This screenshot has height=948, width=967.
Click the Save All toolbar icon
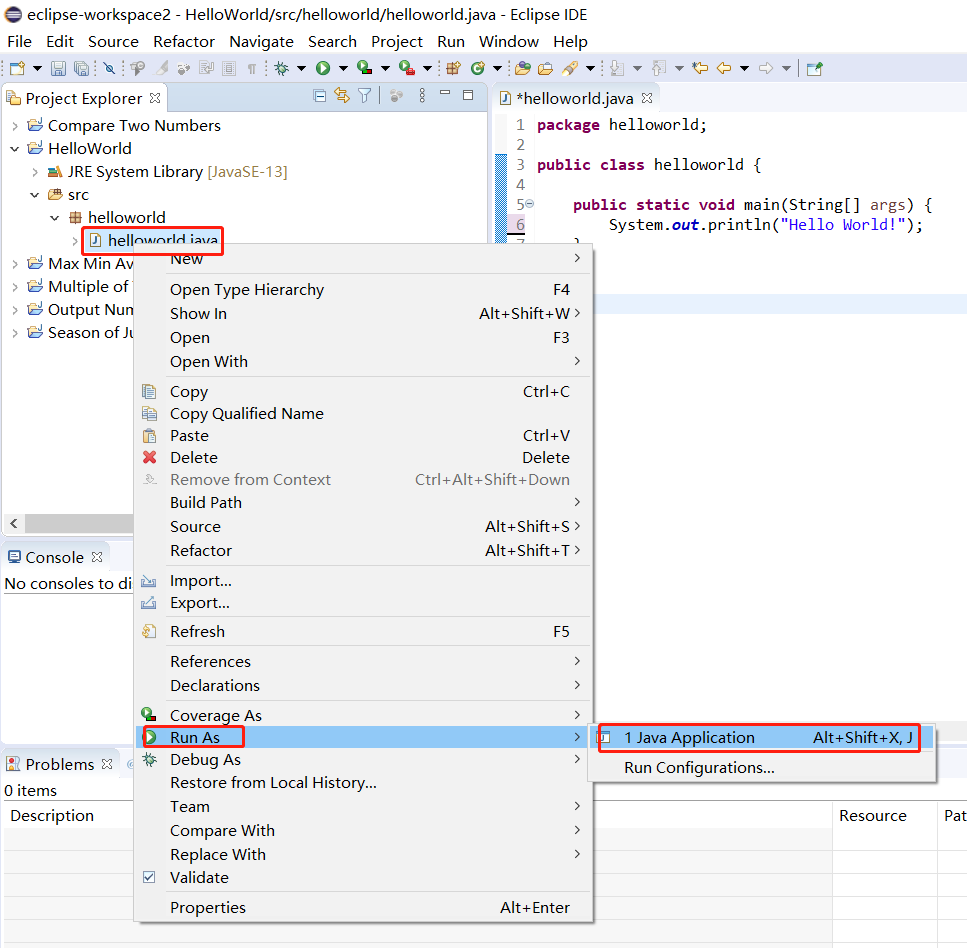point(80,68)
